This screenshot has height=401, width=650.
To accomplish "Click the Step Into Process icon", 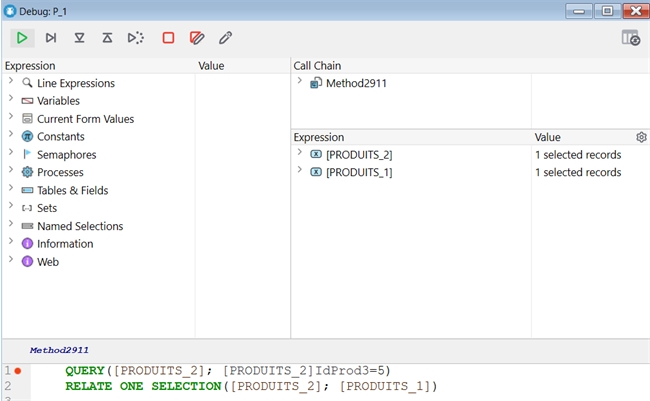I will tap(135, 38).
